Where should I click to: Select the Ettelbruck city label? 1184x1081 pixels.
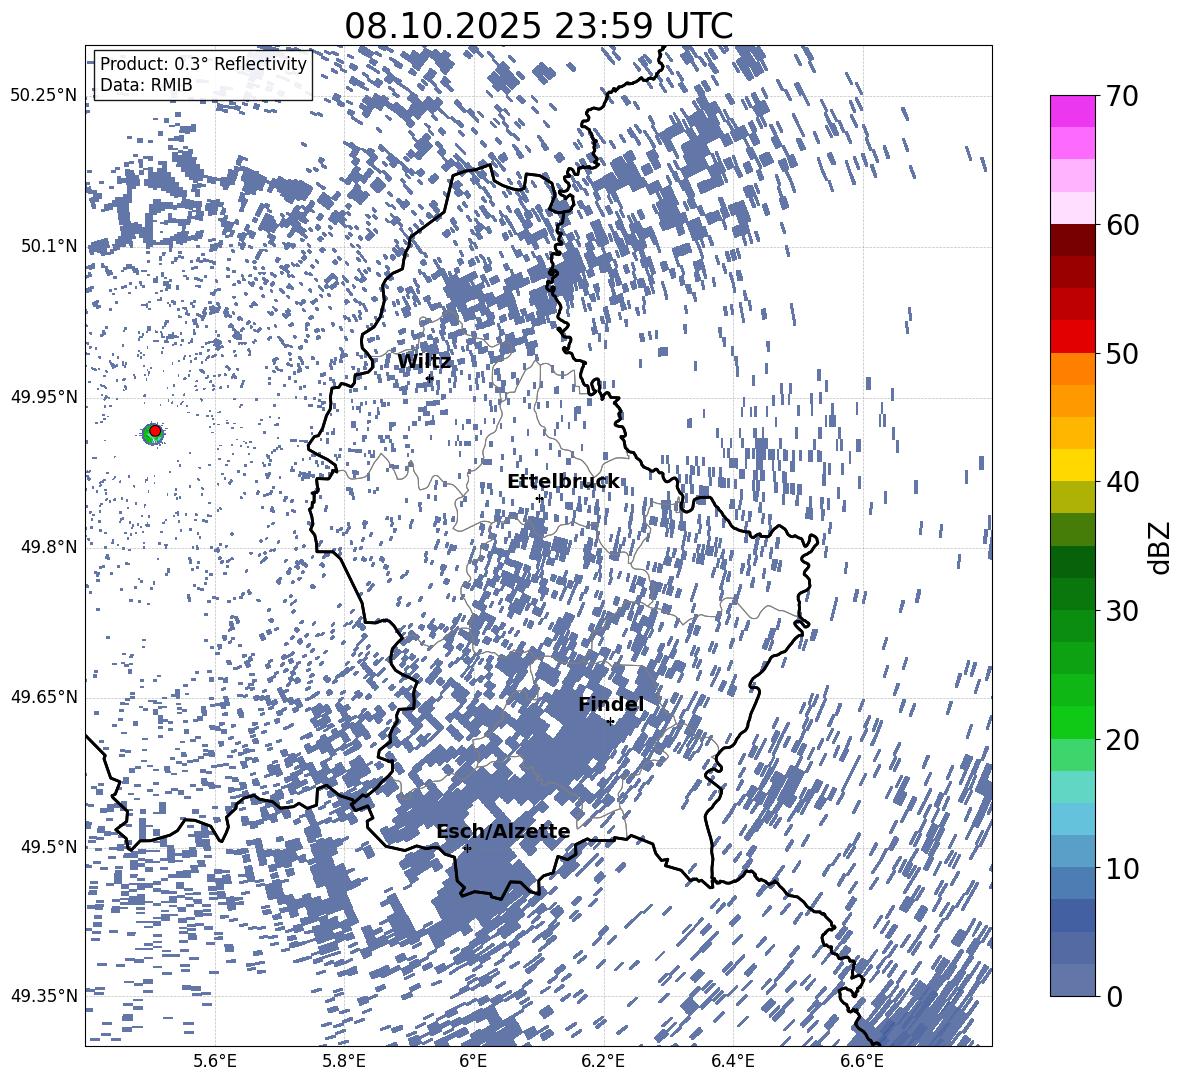coord(563,482)
